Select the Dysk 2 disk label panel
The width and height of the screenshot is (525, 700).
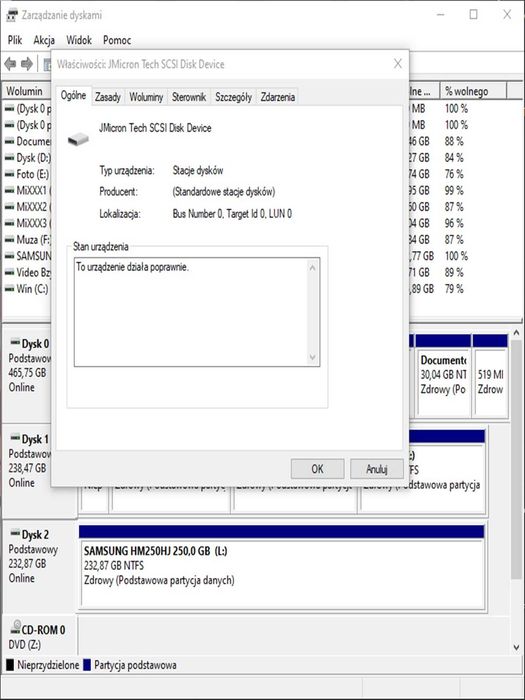click(39, 565)
